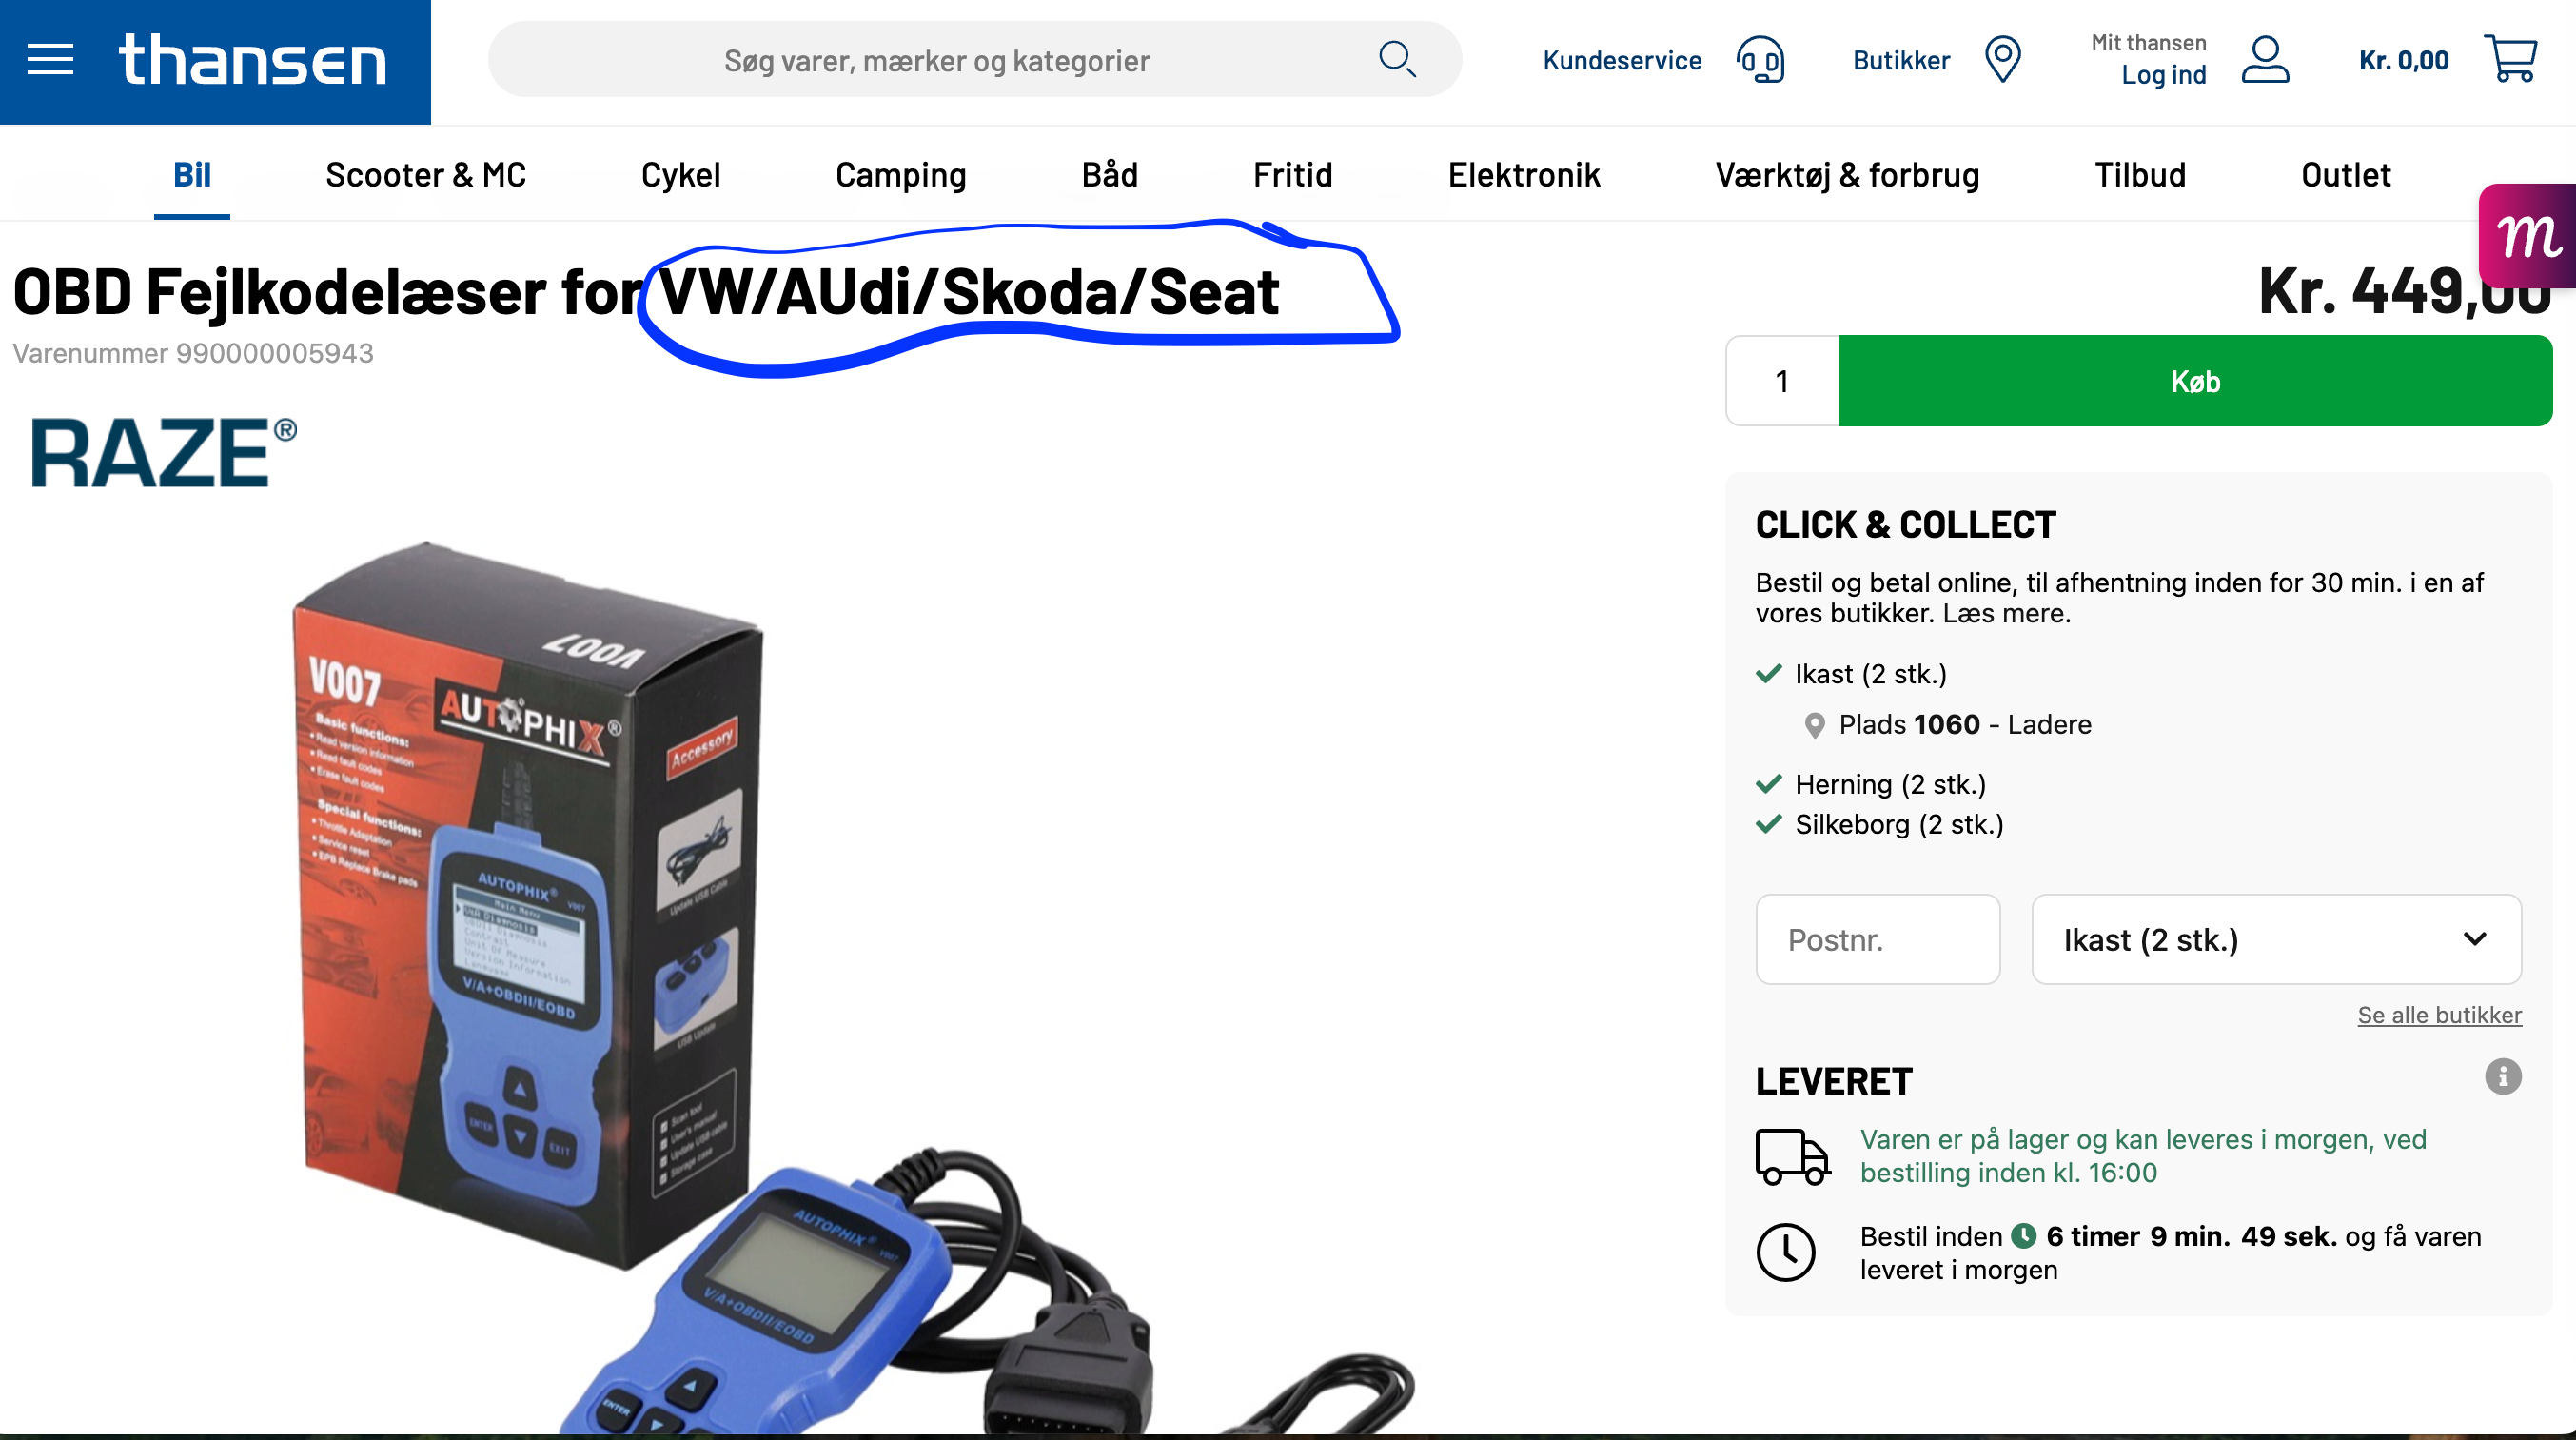The image size is (2576, 1440).
Task: Follow the Se alle butikker link
Action: [x=2439, y=1015]
